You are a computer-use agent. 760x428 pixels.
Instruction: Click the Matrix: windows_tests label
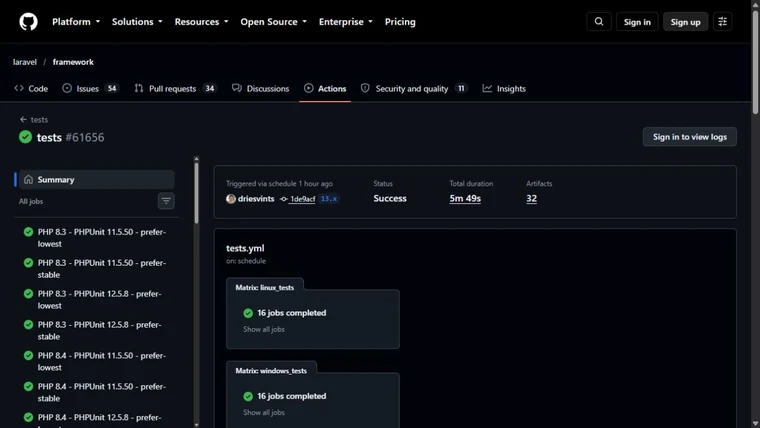click(x=271, y=371)
